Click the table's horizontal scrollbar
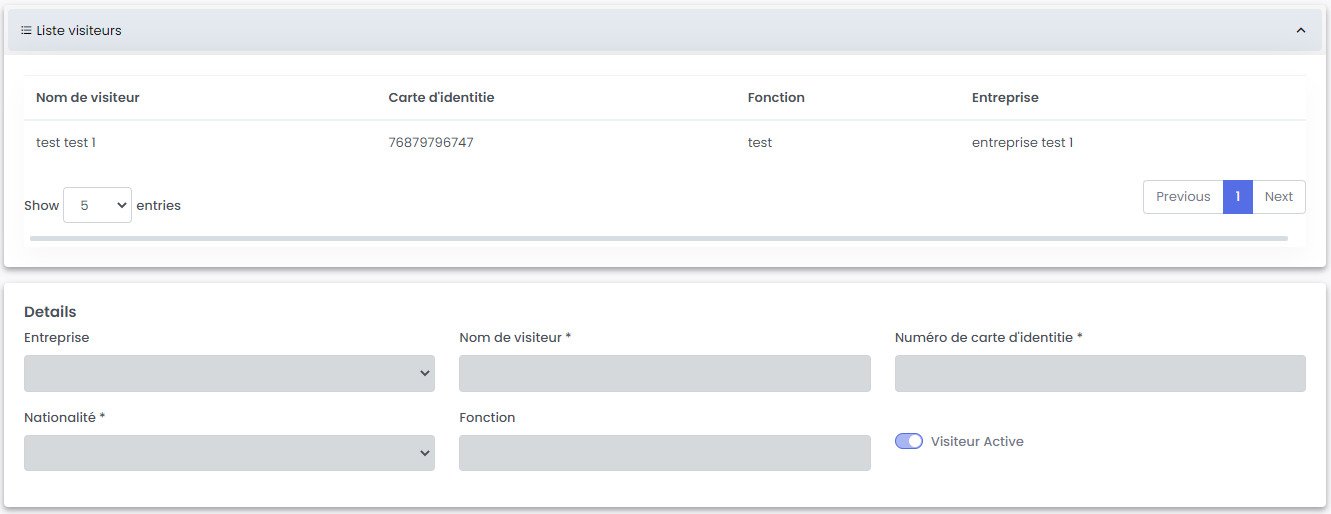This screenshot has width=1331, height=514. [658, 238]
